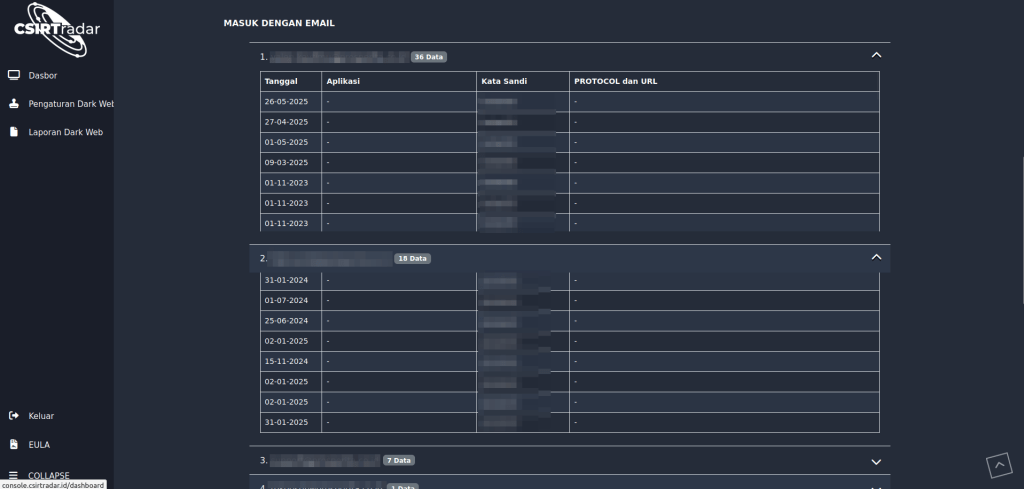Select date 01-07-2024 cell
Viewport: 1024px width, 489px height.
291,300
